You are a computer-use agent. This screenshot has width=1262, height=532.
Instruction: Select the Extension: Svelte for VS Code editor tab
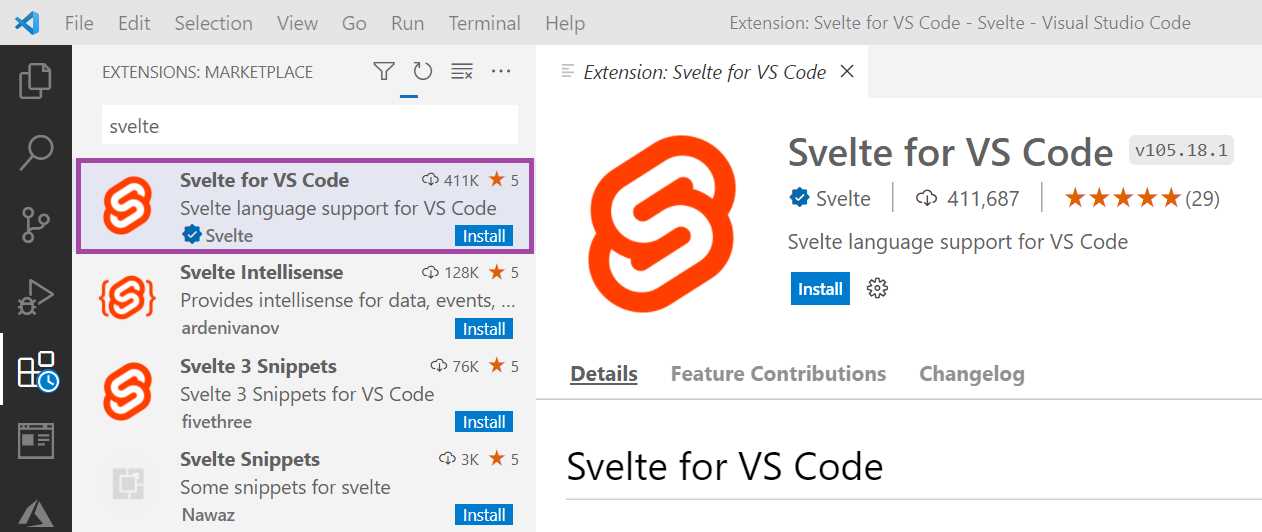pos(703,72)
